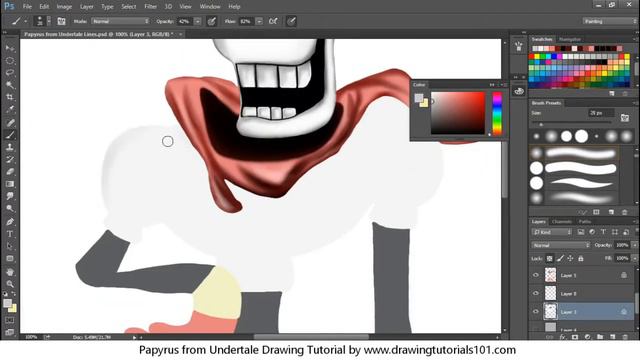Open layer Fill dropdown arrow
The height and width of the screenshot is (360, 640).
(x=635, y=258)
